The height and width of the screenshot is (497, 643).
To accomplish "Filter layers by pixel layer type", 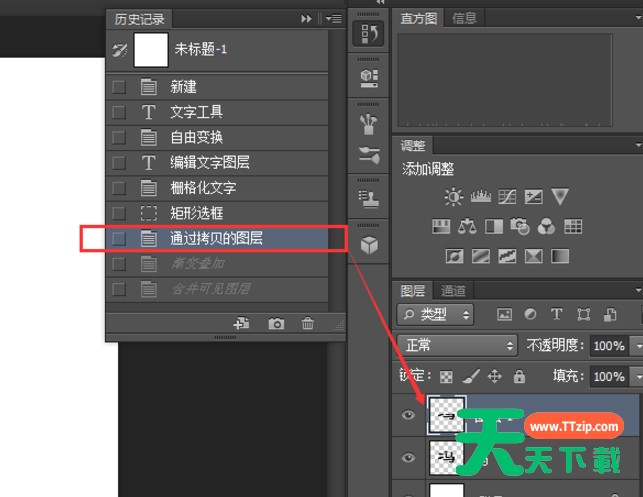I will pos(504,315).
